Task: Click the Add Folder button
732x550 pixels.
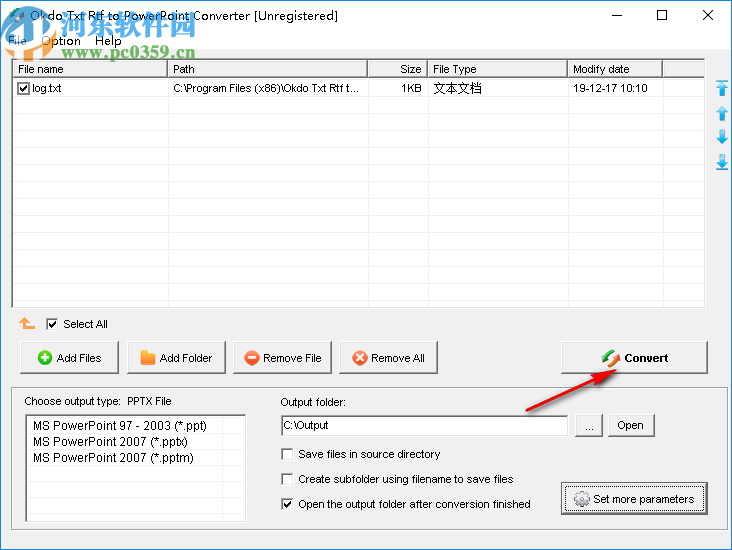Action: click(176, 358)
